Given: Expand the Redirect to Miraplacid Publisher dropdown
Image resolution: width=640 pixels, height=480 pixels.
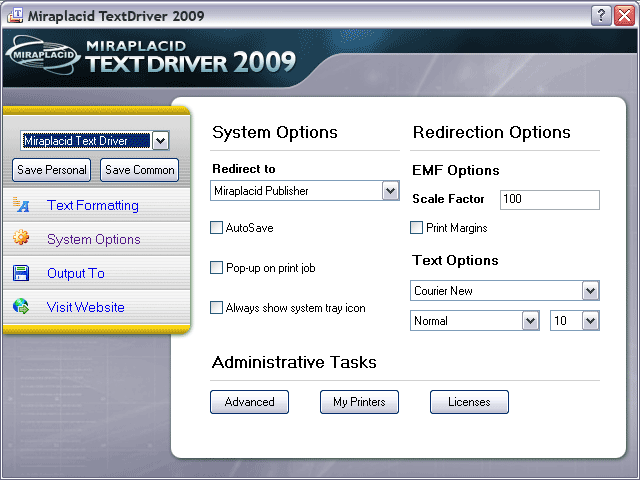Looking at the screenshot, I should (390, 191).
